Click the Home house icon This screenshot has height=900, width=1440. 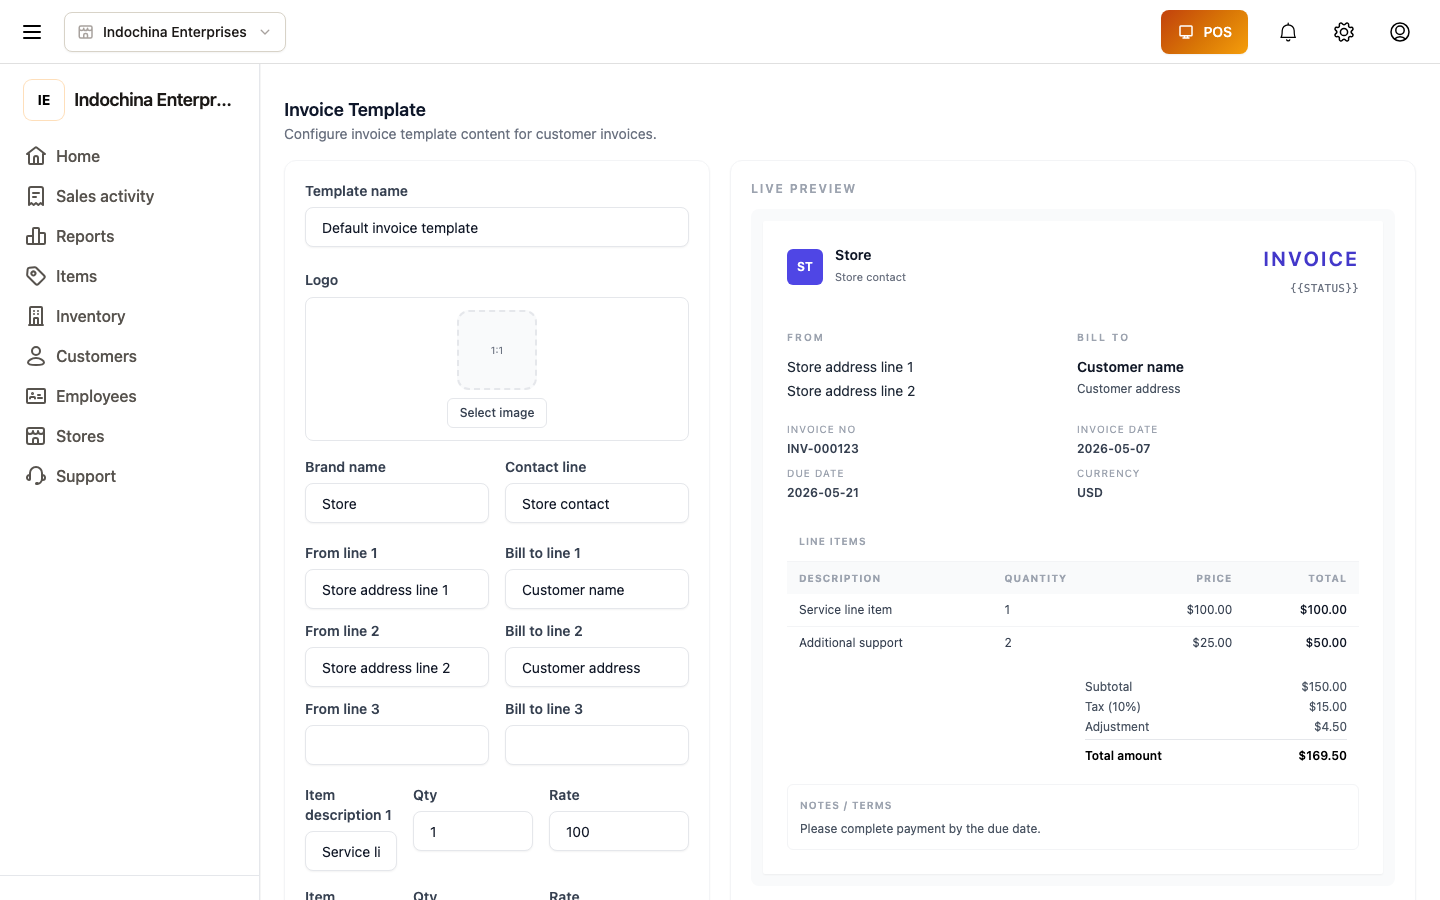[x=36, y=156]
